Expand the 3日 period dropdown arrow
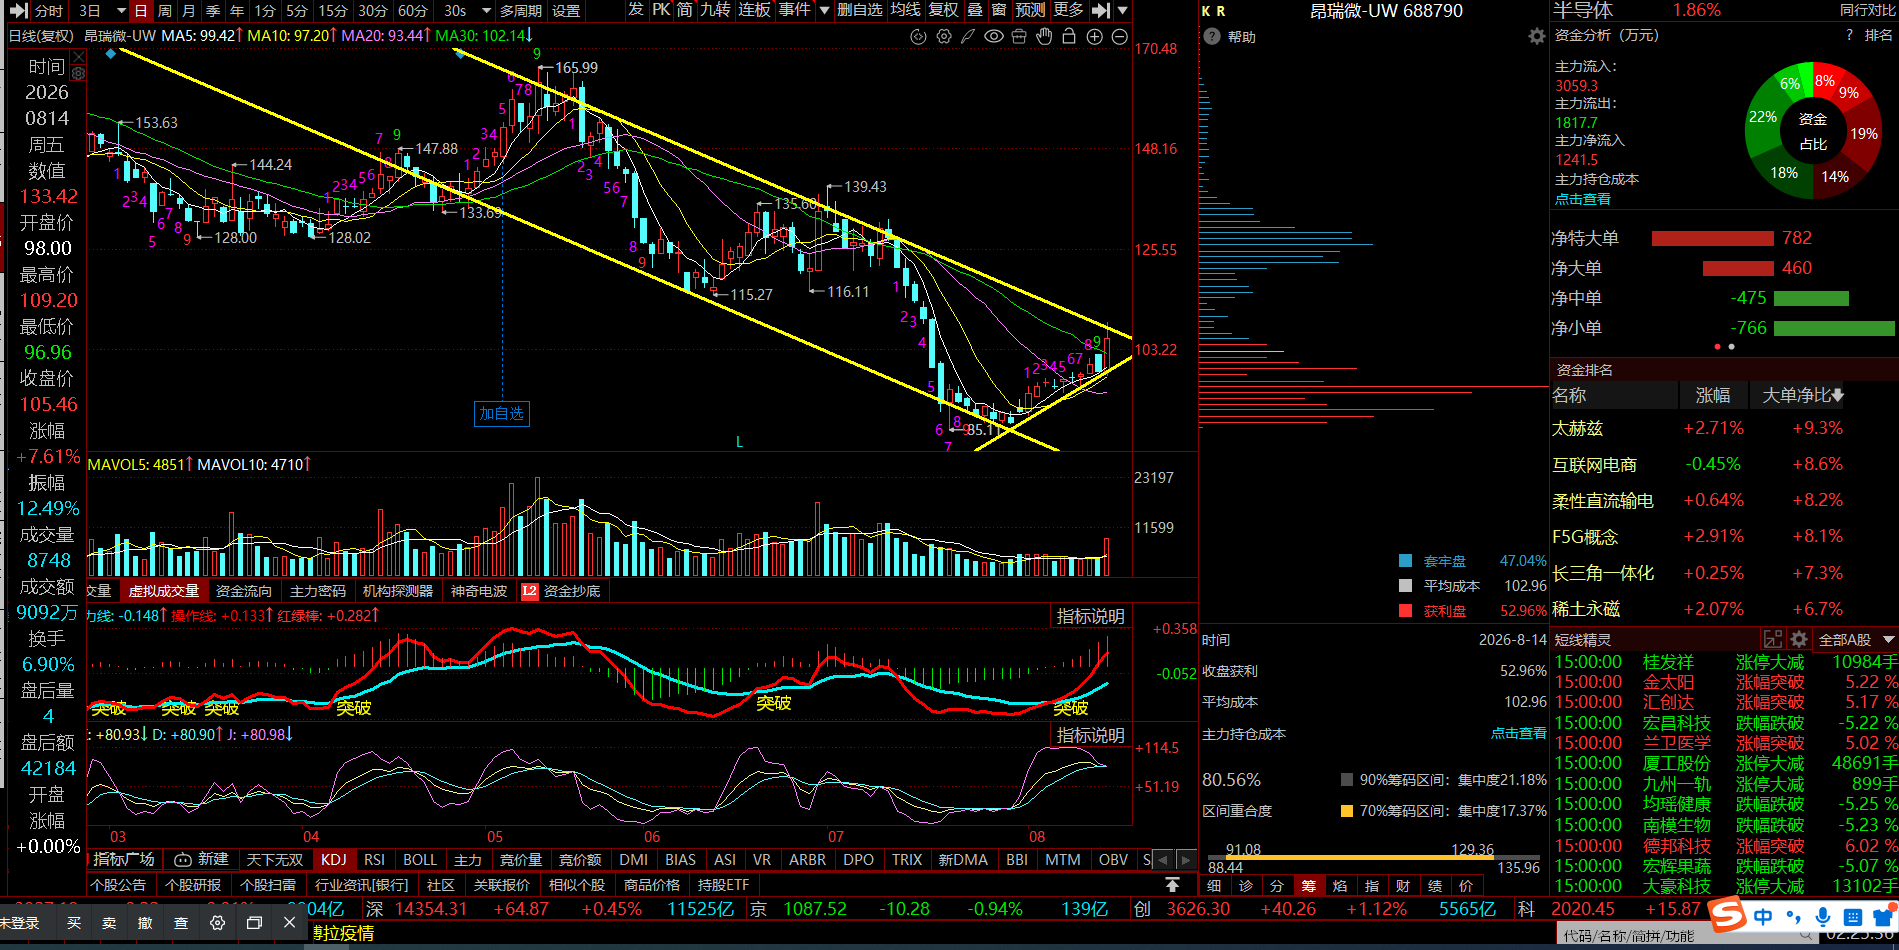 (121, 11)
